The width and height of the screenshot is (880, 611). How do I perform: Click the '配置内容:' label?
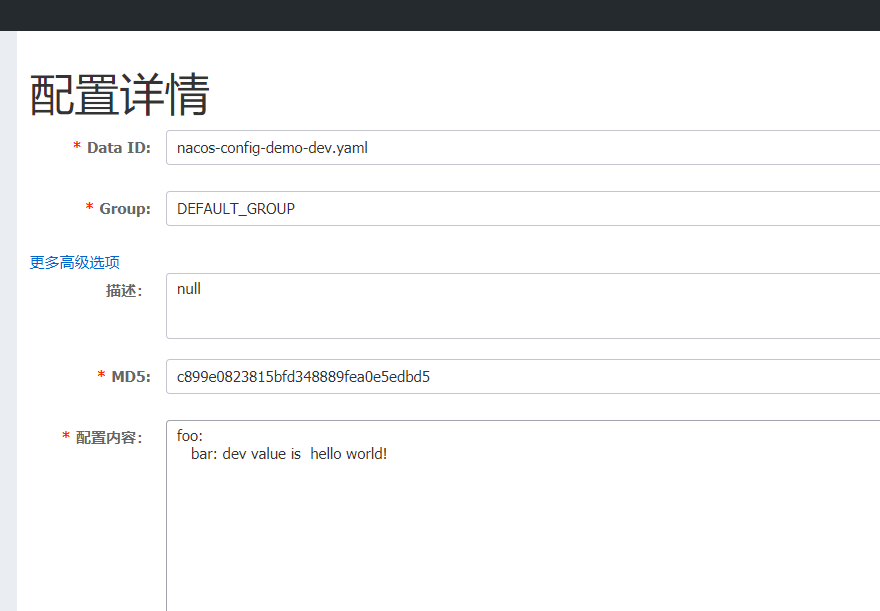(x=109, y=438)
